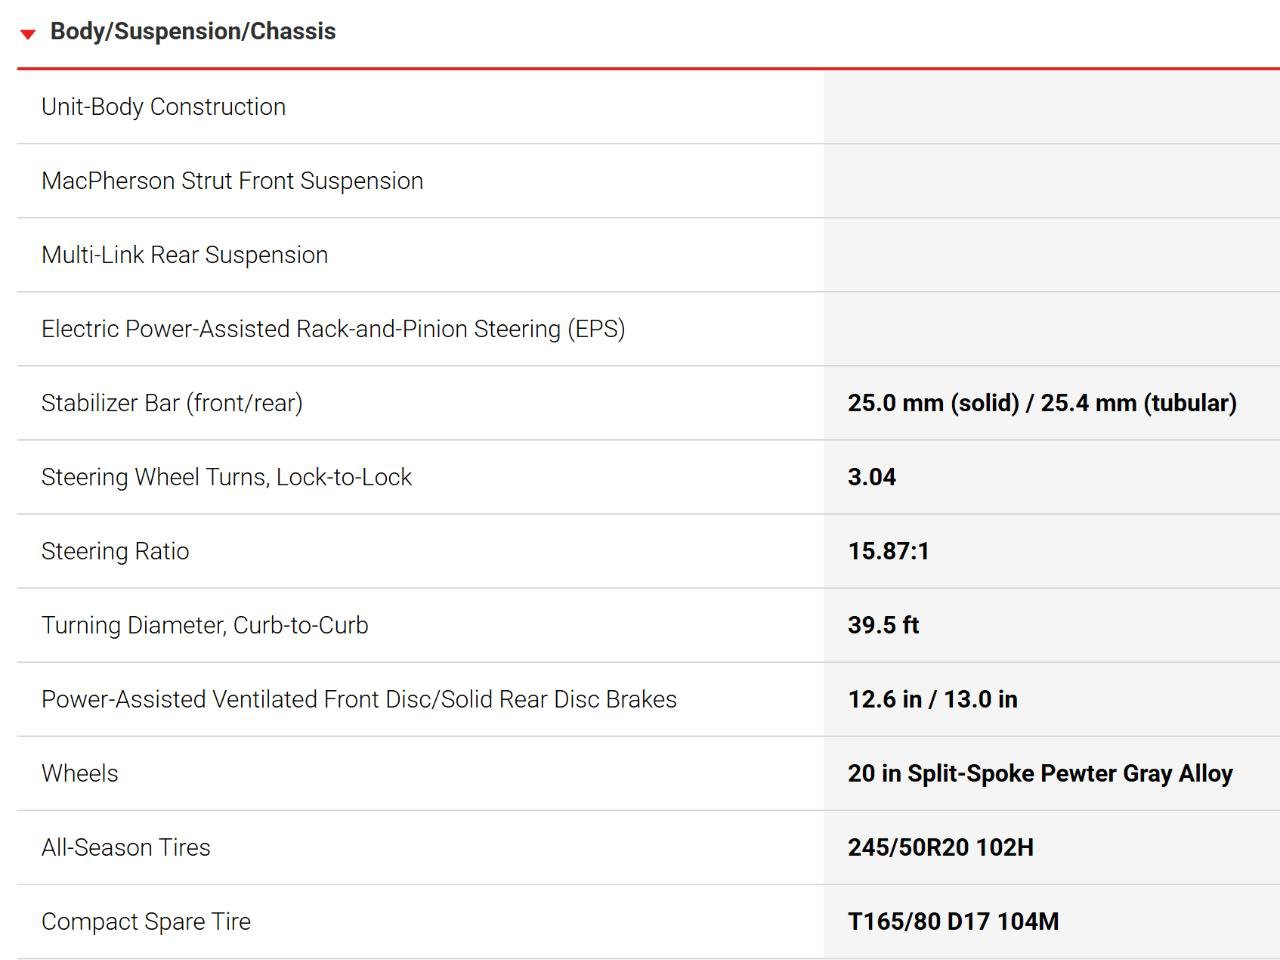Select the 245/50R20 102H tire size
Screen dimensions: 1280x960
point(941,847)
